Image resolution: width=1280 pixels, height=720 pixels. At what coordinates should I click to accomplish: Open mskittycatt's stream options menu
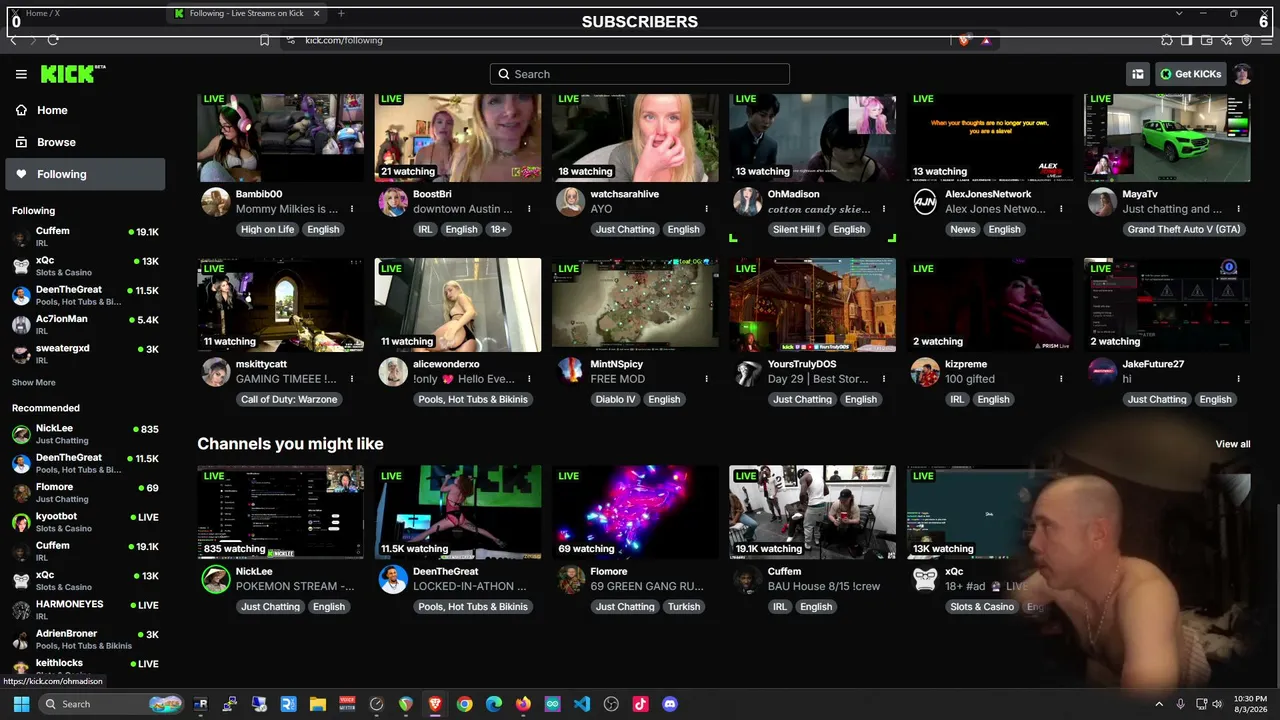coord(352,379)
